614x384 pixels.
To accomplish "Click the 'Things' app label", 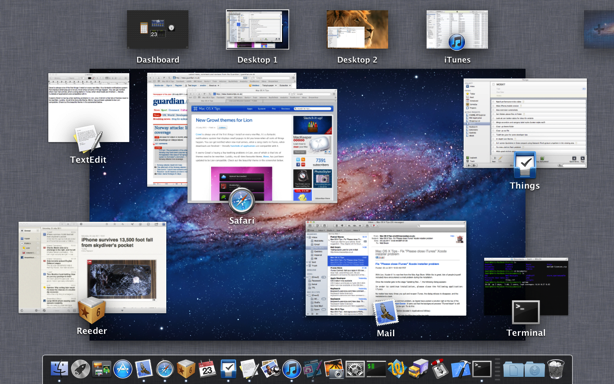I will tap(525, 186).
